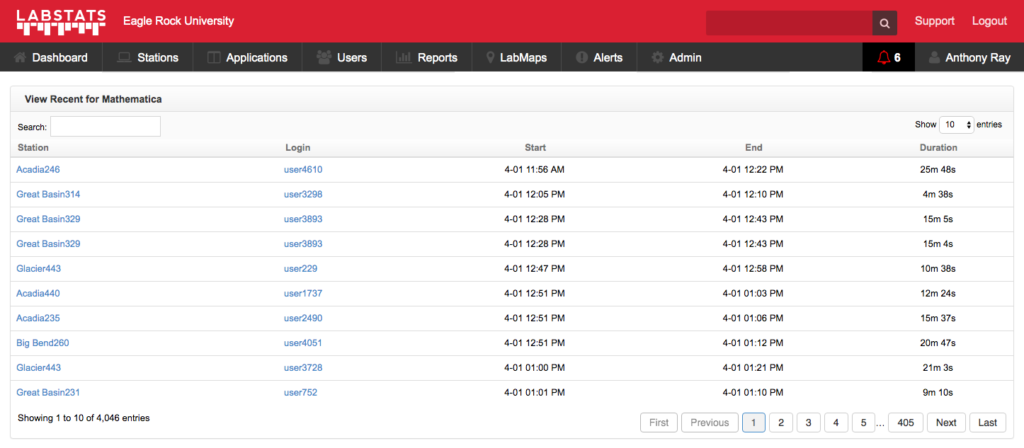Open station Big Bend260

pyautogui.click(x=42, y=343)
